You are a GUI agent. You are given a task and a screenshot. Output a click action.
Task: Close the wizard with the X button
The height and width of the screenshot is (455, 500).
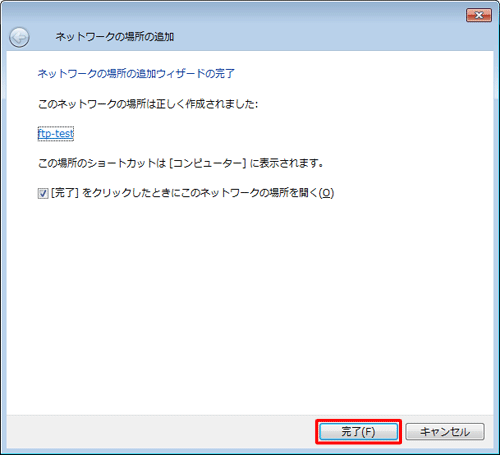tap(479, 15)
